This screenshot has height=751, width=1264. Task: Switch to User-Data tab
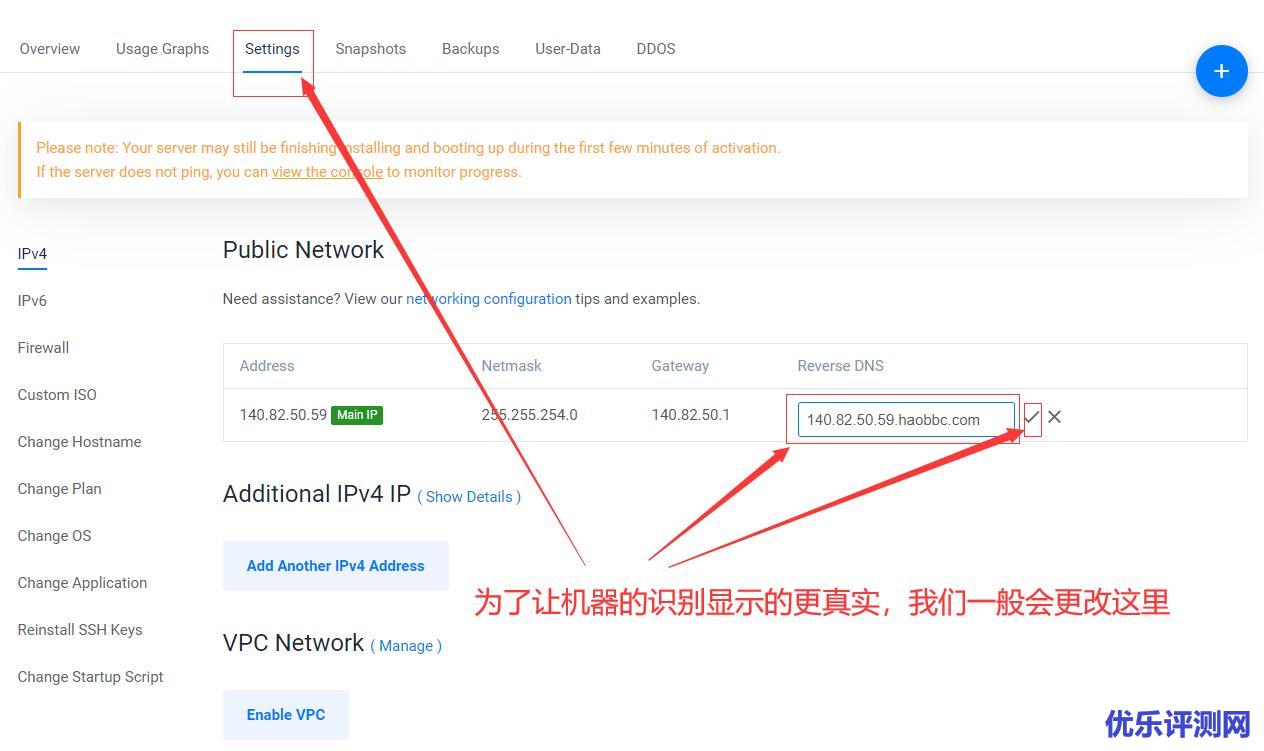[568, 48]
